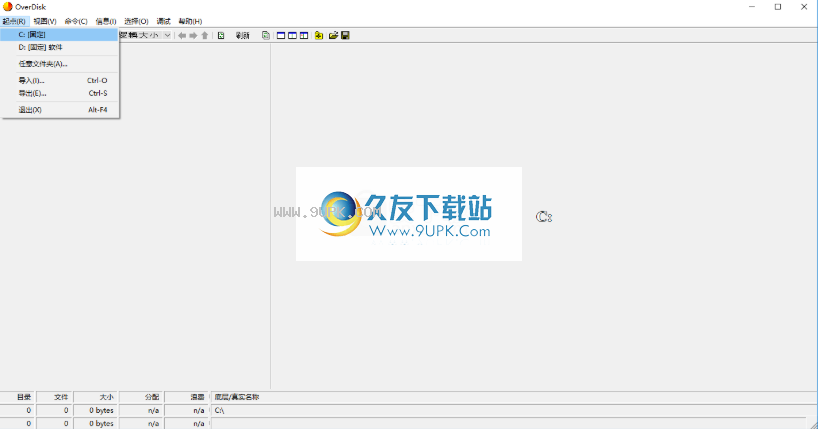819x429 pixels.
Task: Open the 起点(R) menu
Action: [14, 21]
